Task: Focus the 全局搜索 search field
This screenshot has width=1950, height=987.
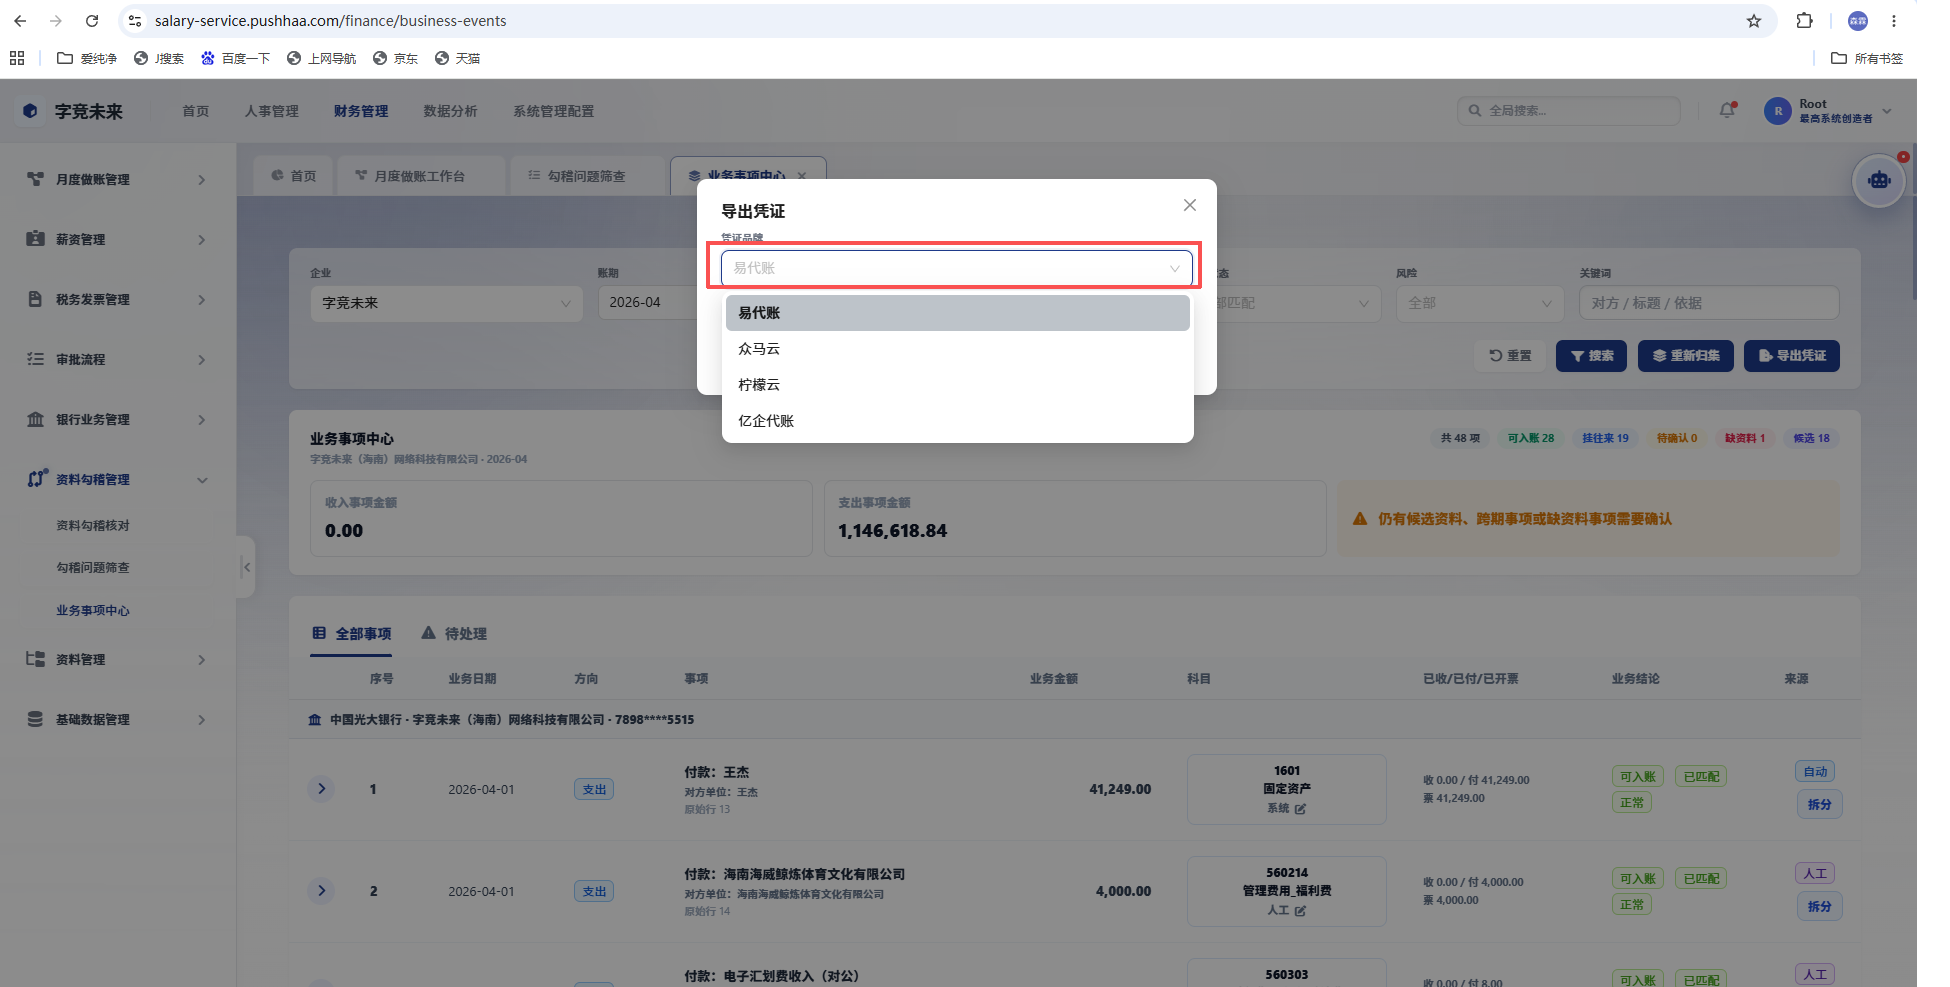Action: 1568,111
